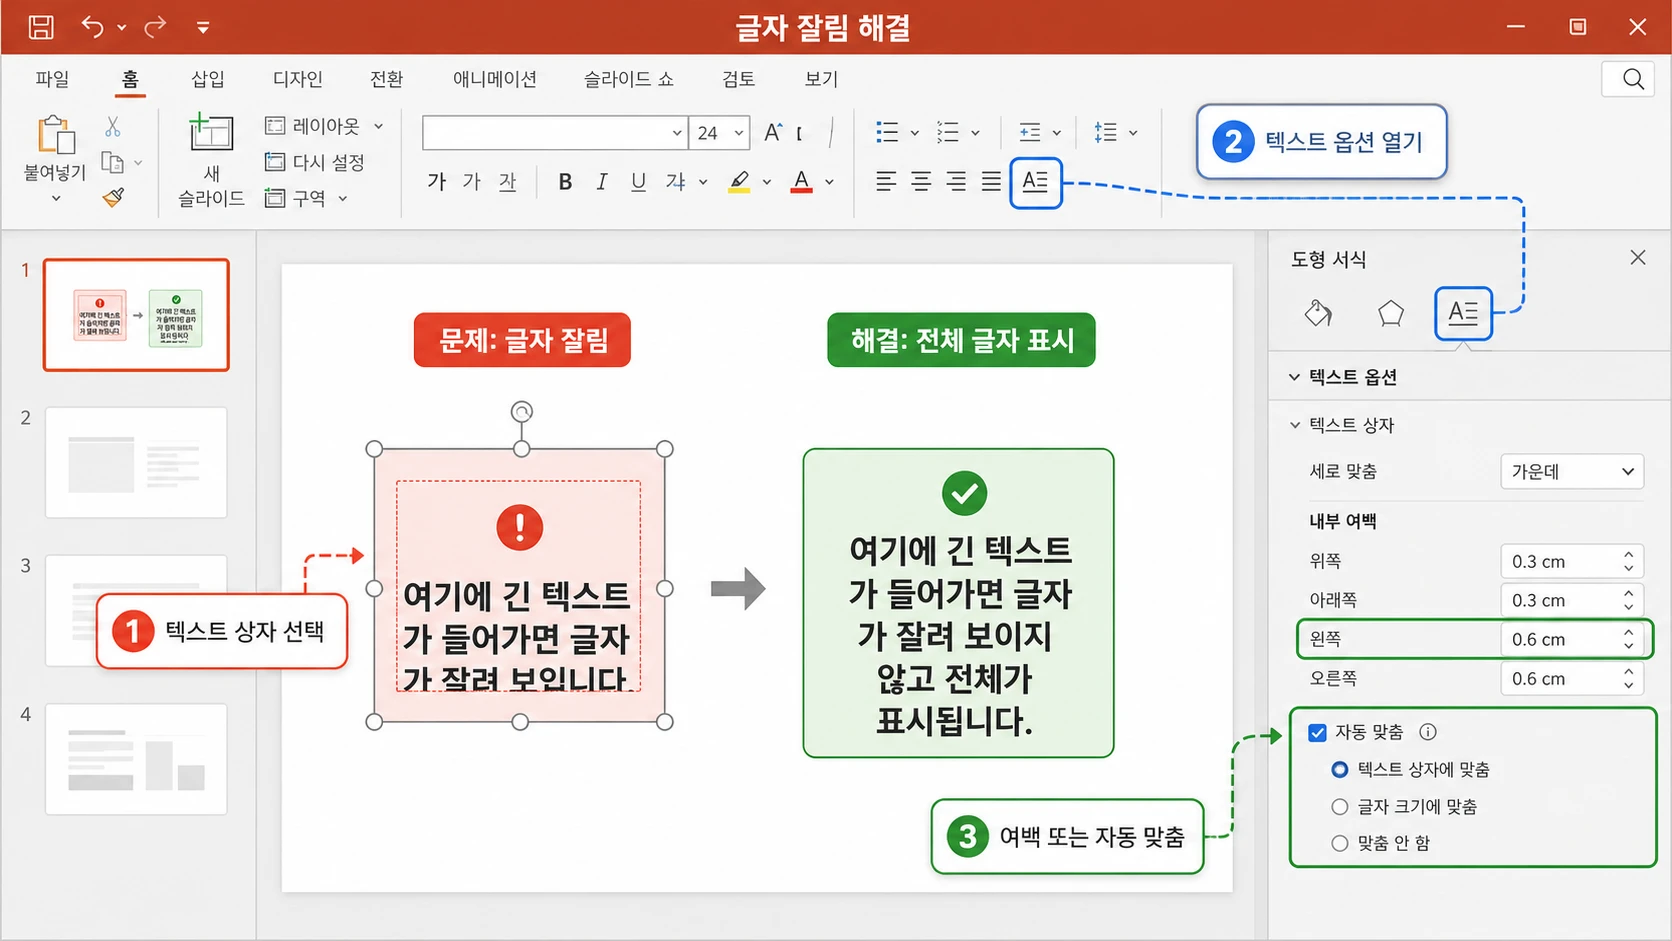The image size is (1672, 941).
Task: Open the font name dropdown
Action: coord(677,133)
